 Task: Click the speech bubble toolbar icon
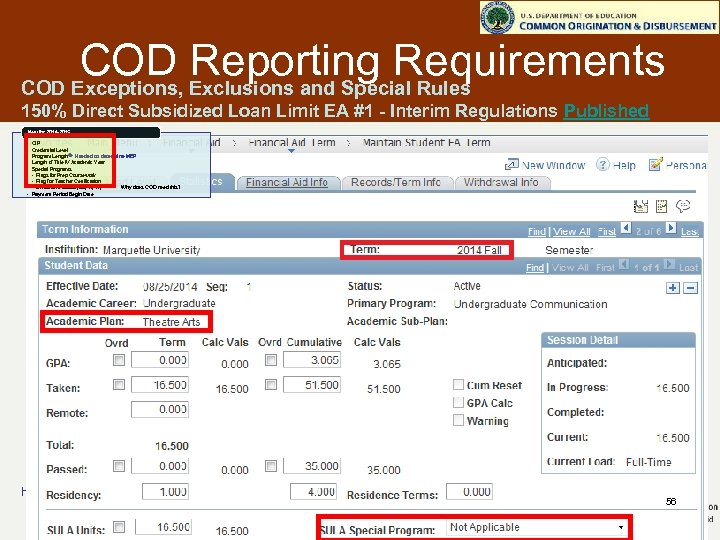[x=683, y=206]
